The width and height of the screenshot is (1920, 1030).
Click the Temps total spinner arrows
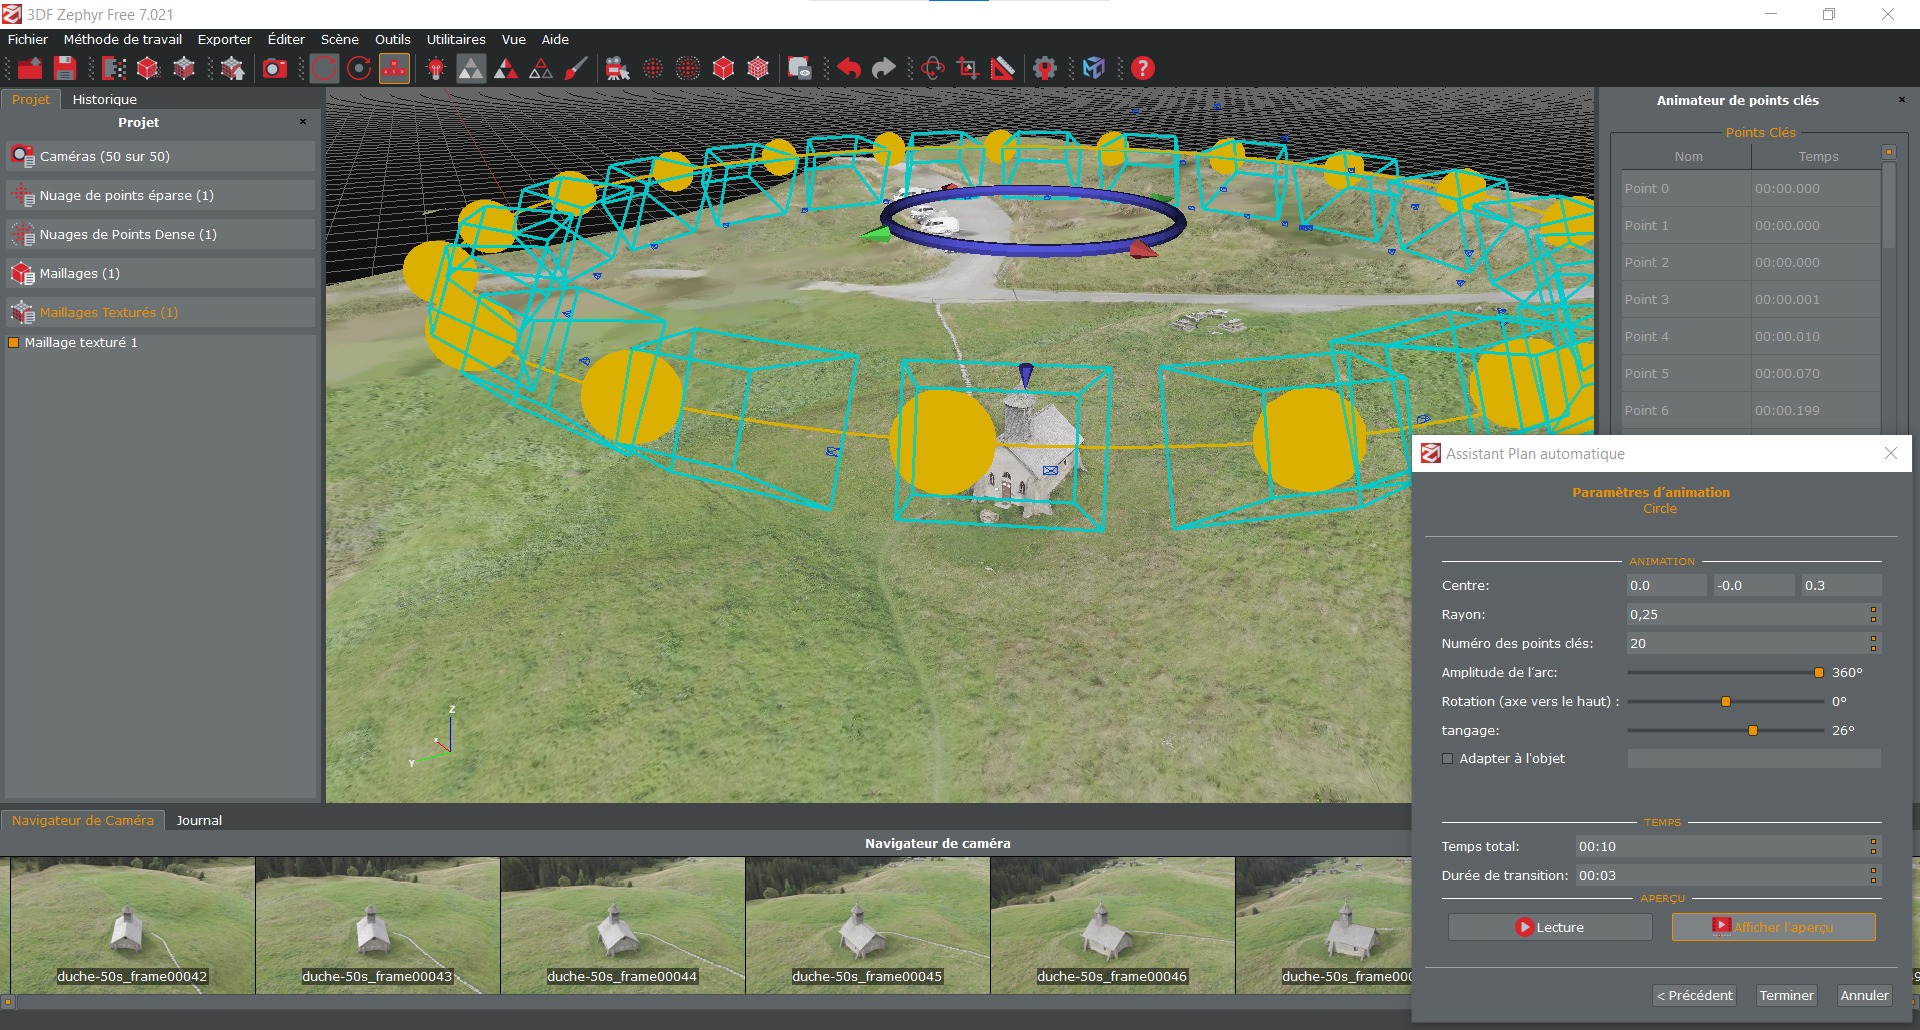point(1874,846)
